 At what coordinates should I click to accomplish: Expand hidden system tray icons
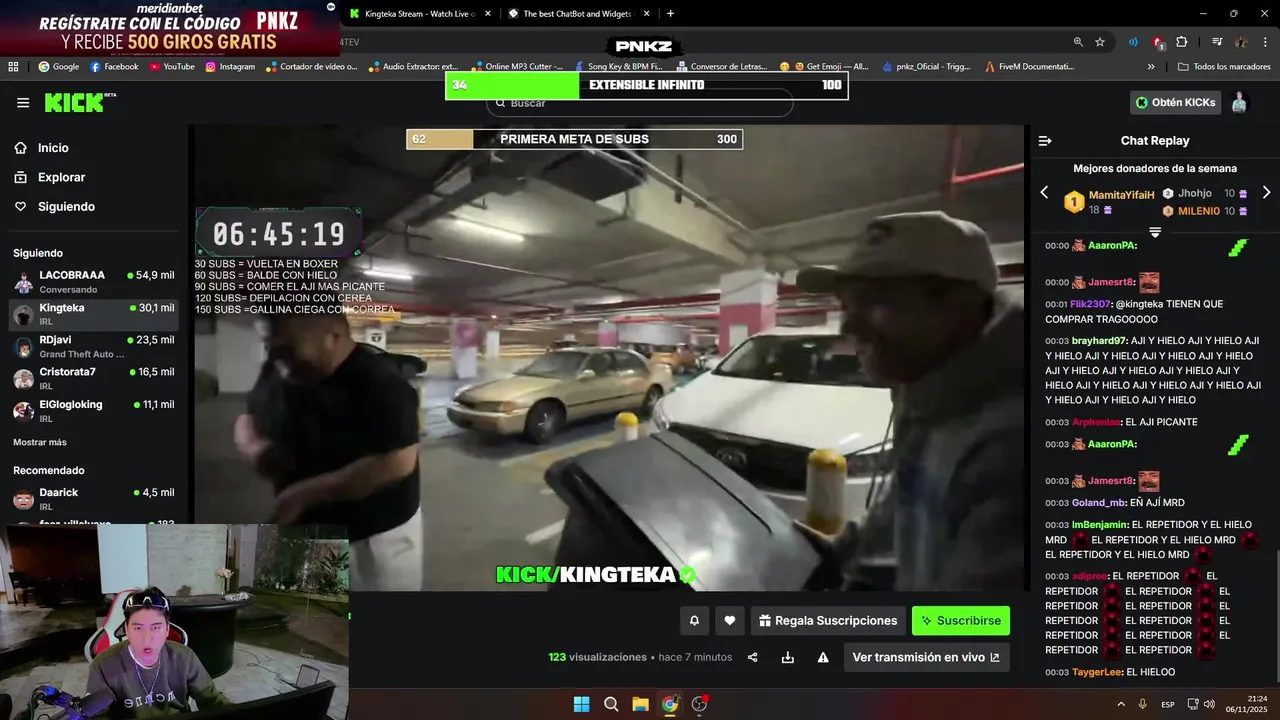click(x=1120, y=704)
